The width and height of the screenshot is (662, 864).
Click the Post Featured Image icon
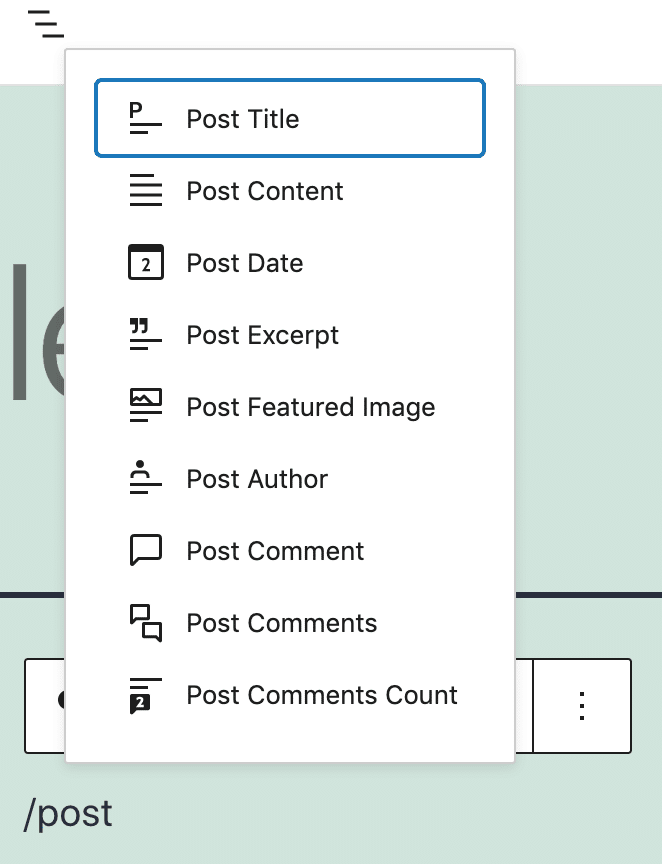coord(146,407)
